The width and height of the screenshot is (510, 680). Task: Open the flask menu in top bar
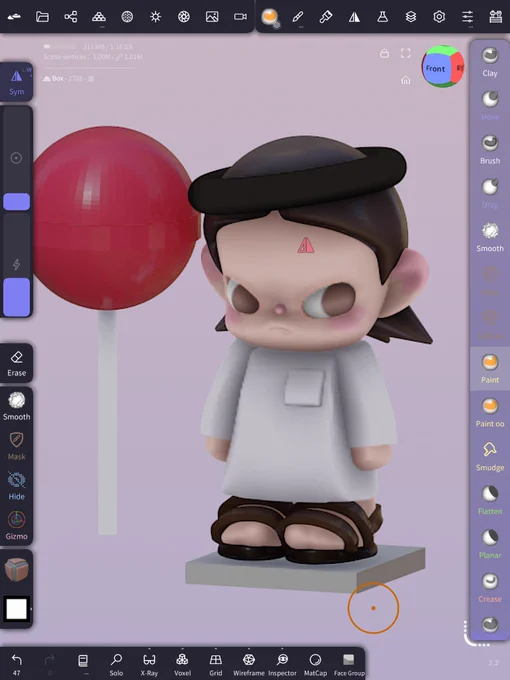point(382,17)
